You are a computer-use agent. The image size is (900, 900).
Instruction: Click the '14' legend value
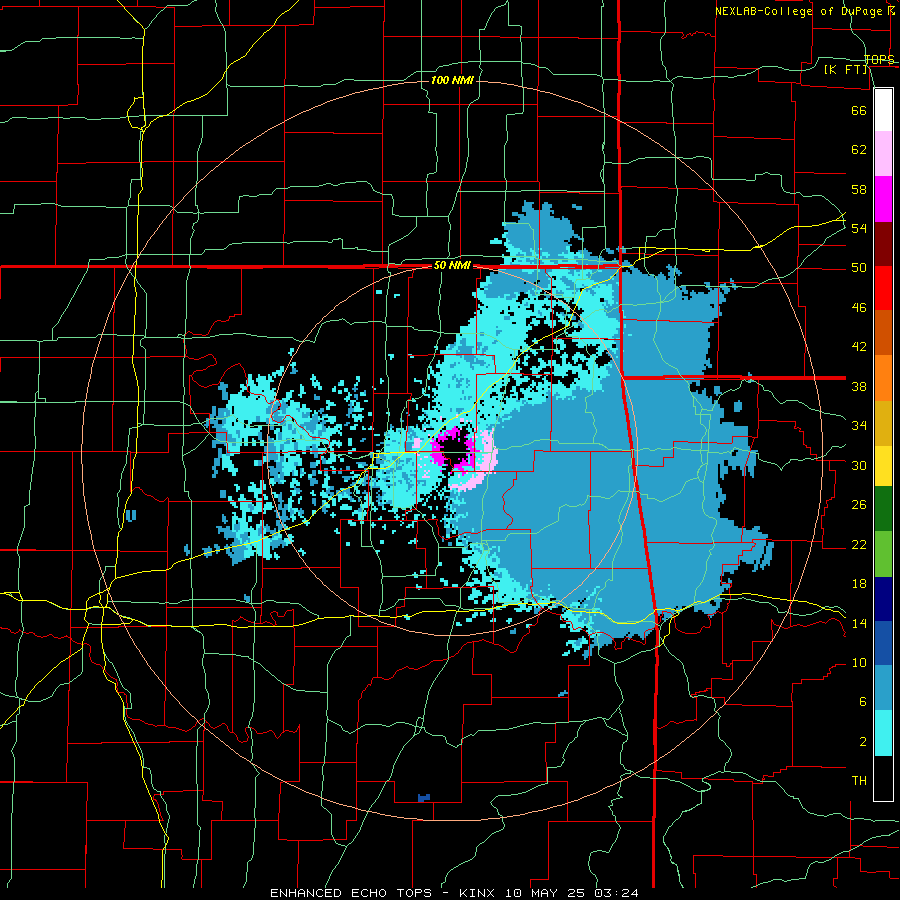click(x=859, y=623)
